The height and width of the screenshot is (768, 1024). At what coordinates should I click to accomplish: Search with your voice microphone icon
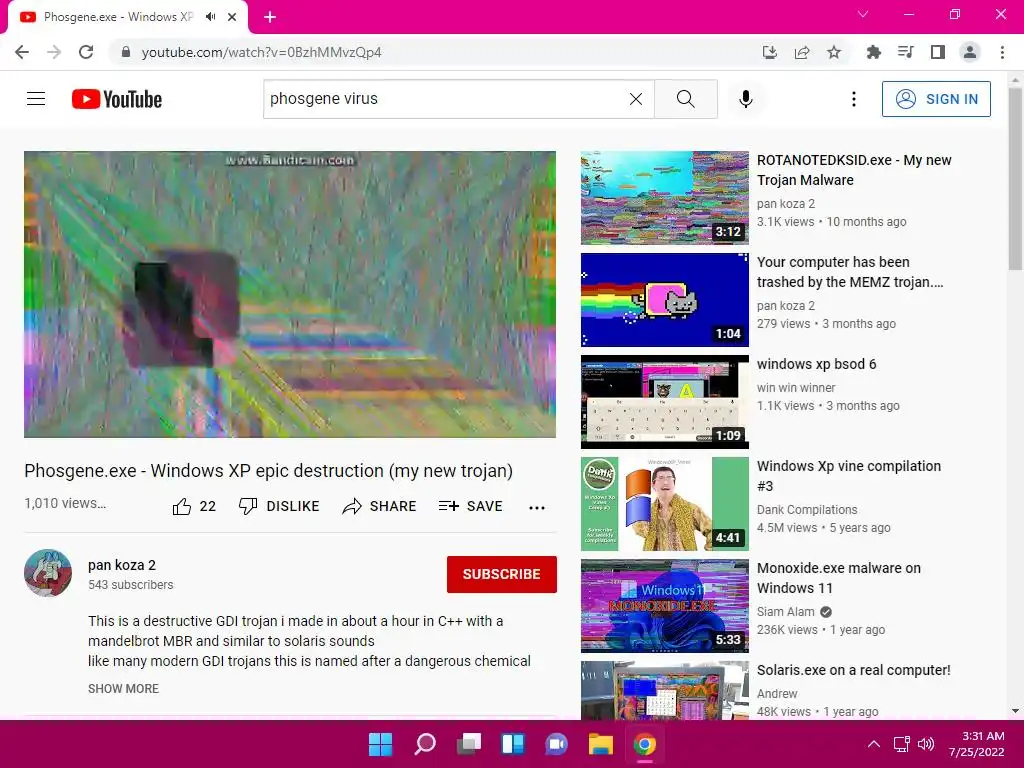745,99
